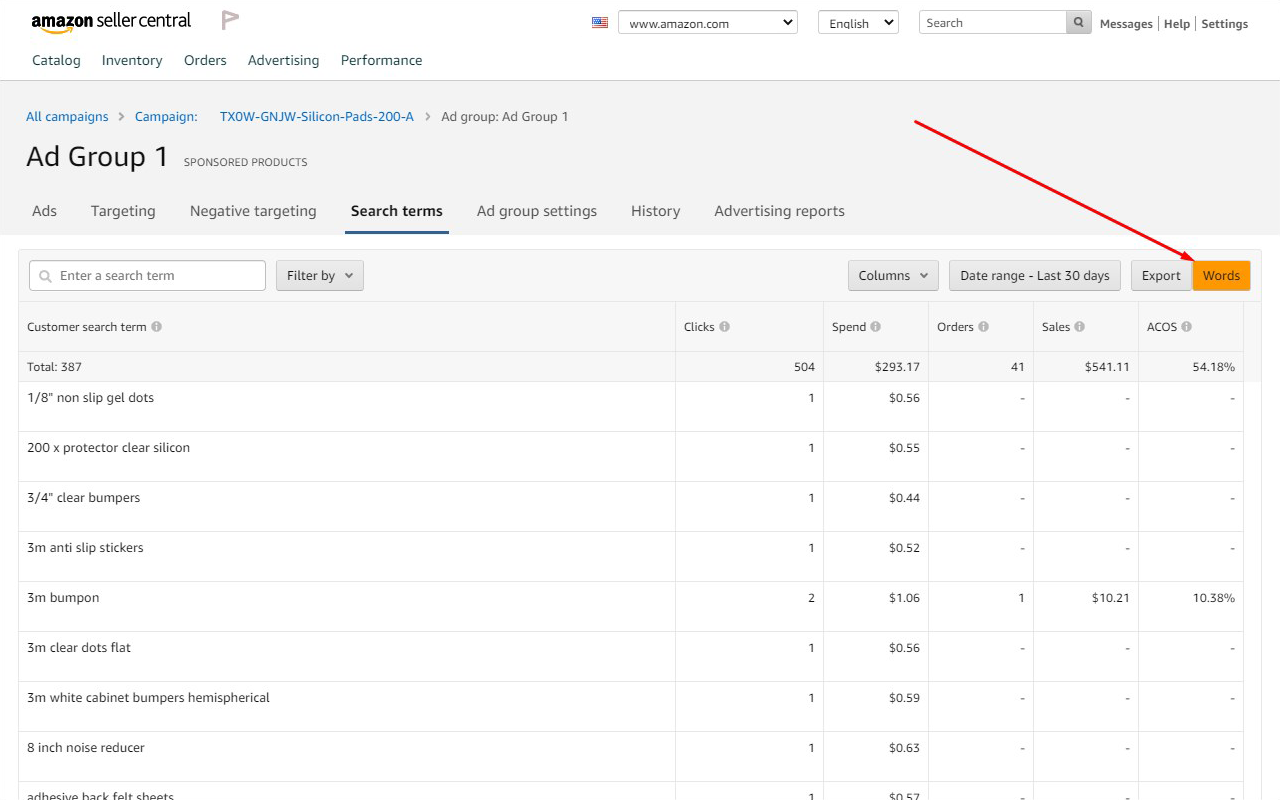
Task: Open the English language dropdown
Action: (x=858, y=22)
